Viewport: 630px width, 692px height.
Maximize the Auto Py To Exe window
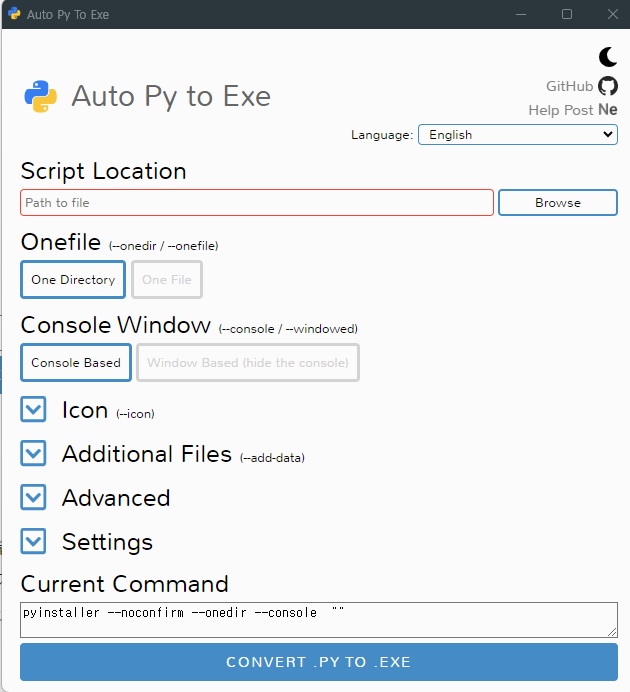click(567, 14)
